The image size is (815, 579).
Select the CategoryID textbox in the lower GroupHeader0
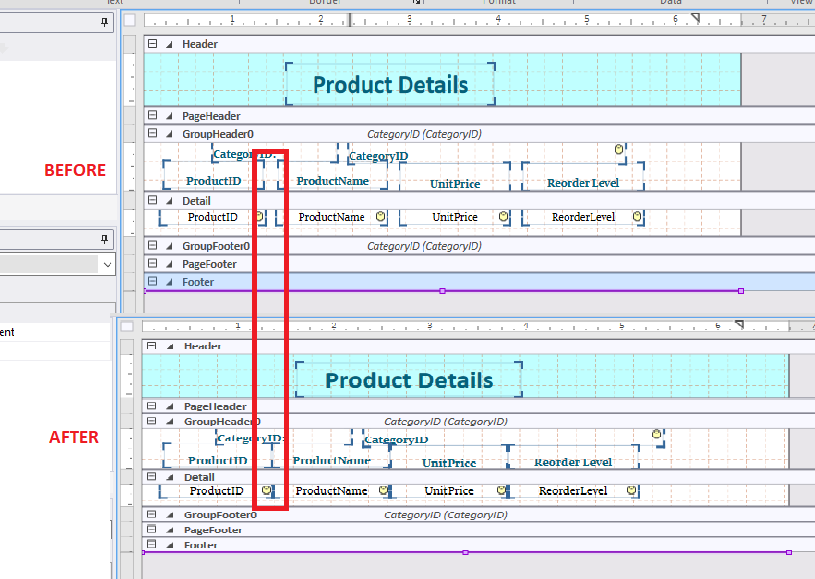tap(512, 438)
